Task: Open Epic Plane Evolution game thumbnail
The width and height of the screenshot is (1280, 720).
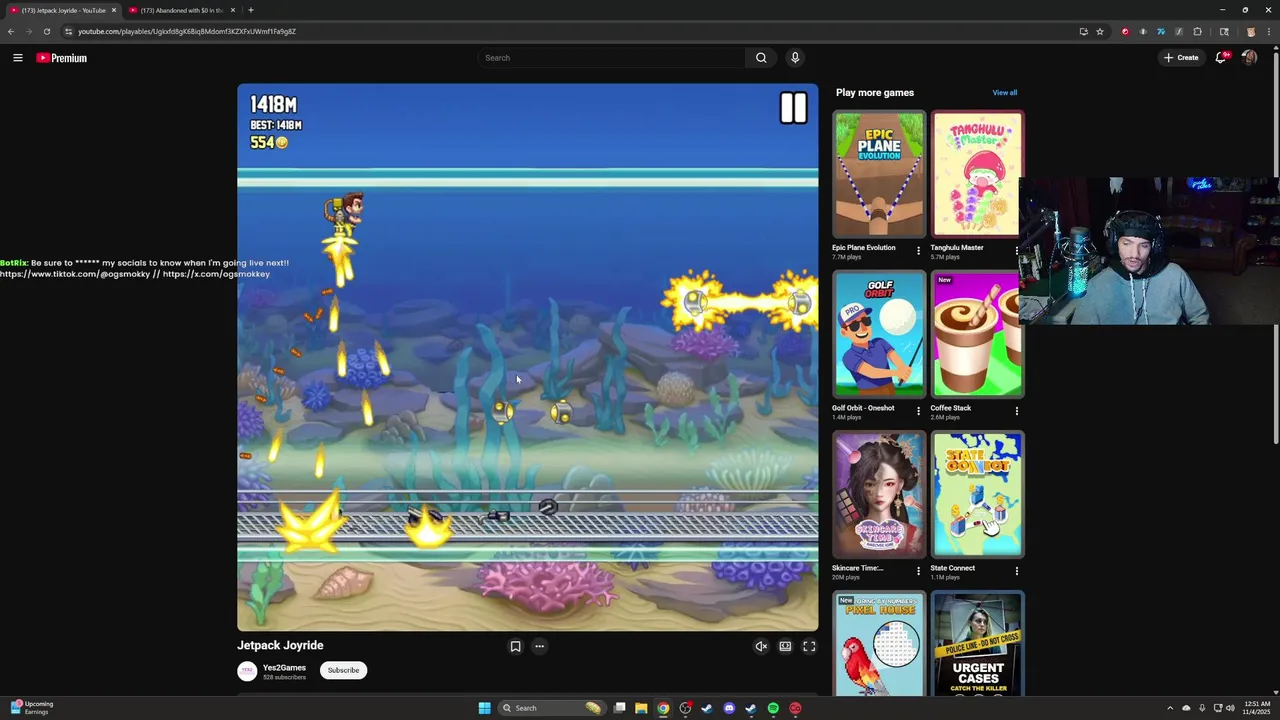Action: (879, 174)
